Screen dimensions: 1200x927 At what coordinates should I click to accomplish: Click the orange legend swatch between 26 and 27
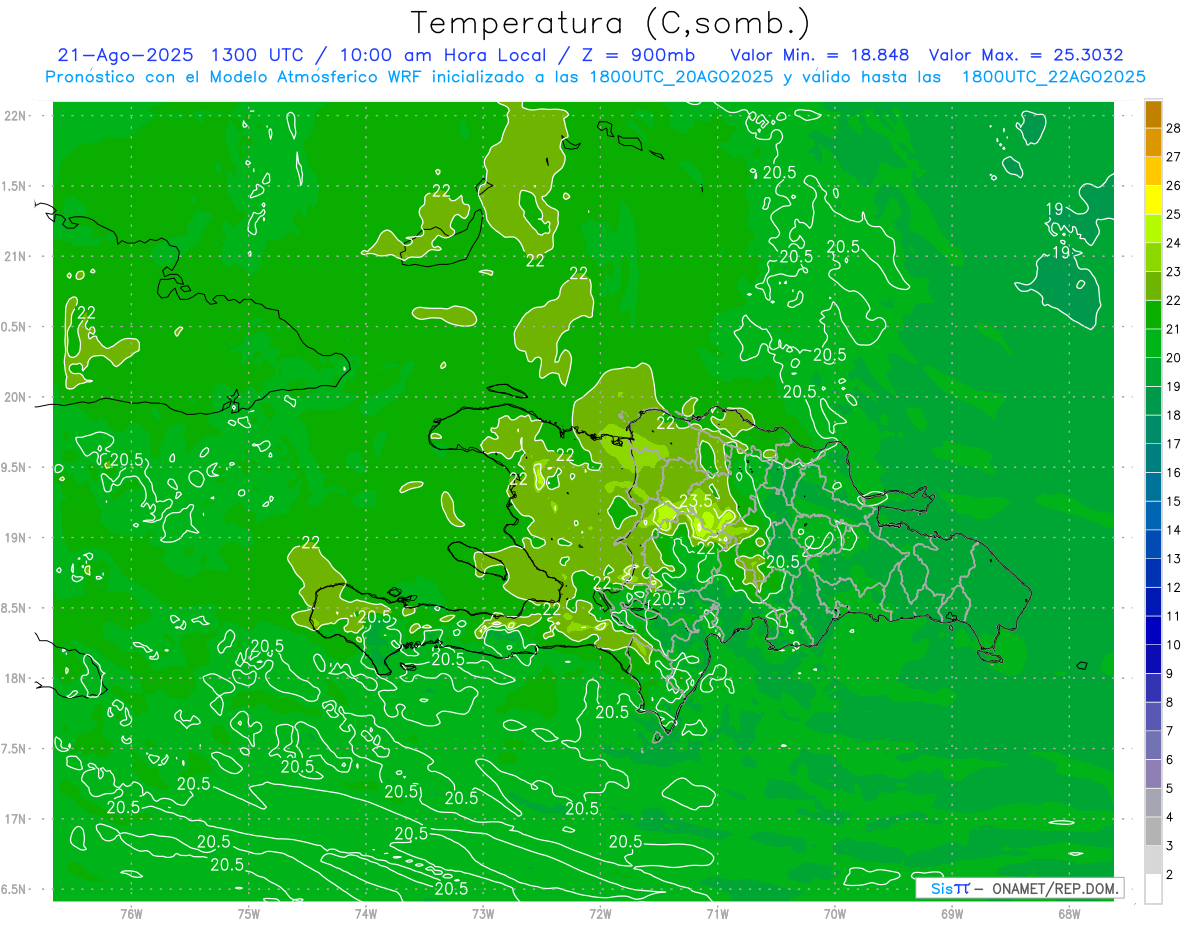pos(1153,171)
